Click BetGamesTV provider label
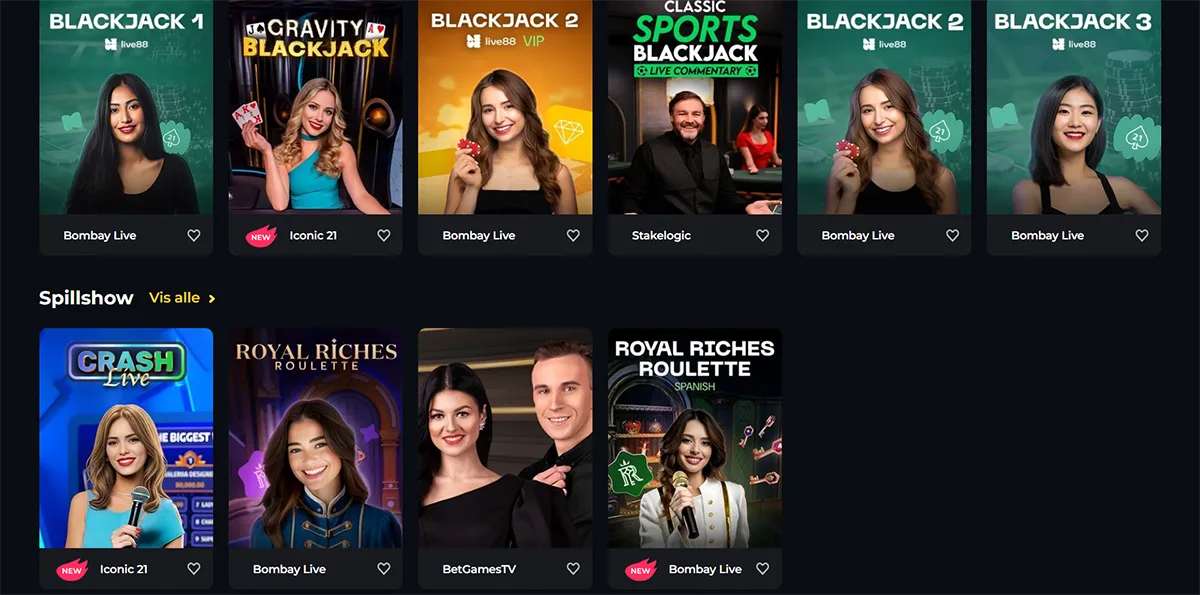 (x=479, y=569)
